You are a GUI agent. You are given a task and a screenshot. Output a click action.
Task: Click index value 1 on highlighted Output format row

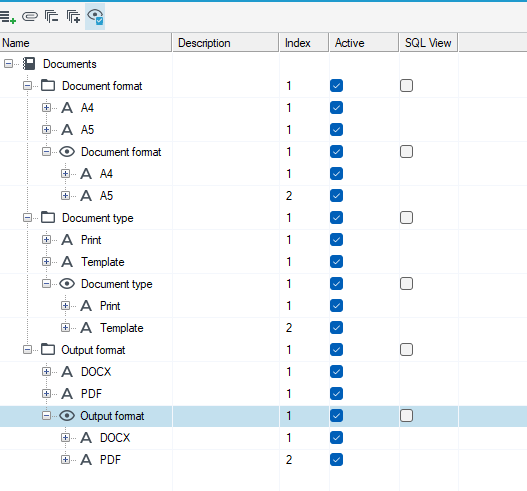289,416
